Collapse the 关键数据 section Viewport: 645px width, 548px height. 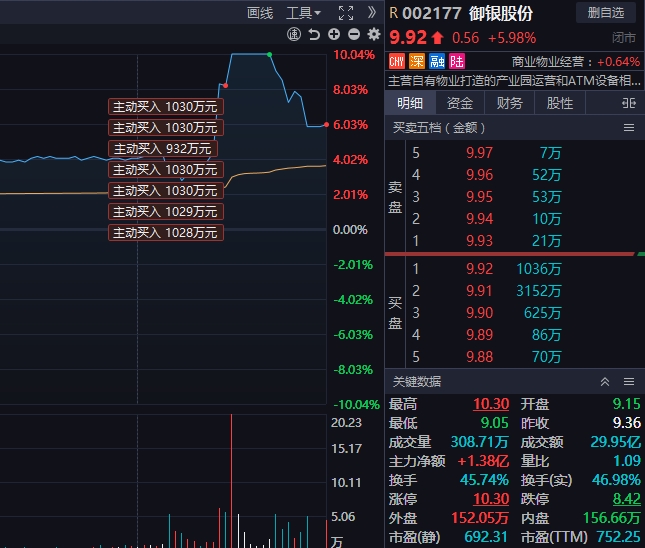point(605,382)
